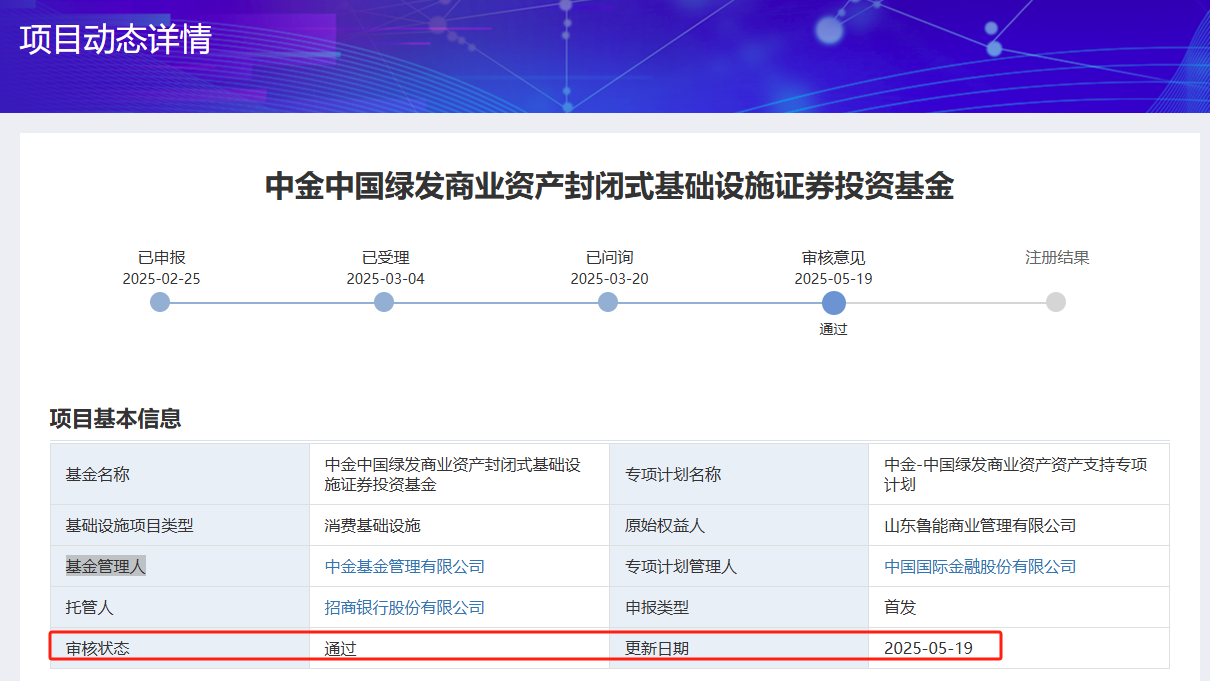This screenshot has height=681, width=1210.
Task: Open the 招商银行股份有限公司 link
Action: (405, 607)
